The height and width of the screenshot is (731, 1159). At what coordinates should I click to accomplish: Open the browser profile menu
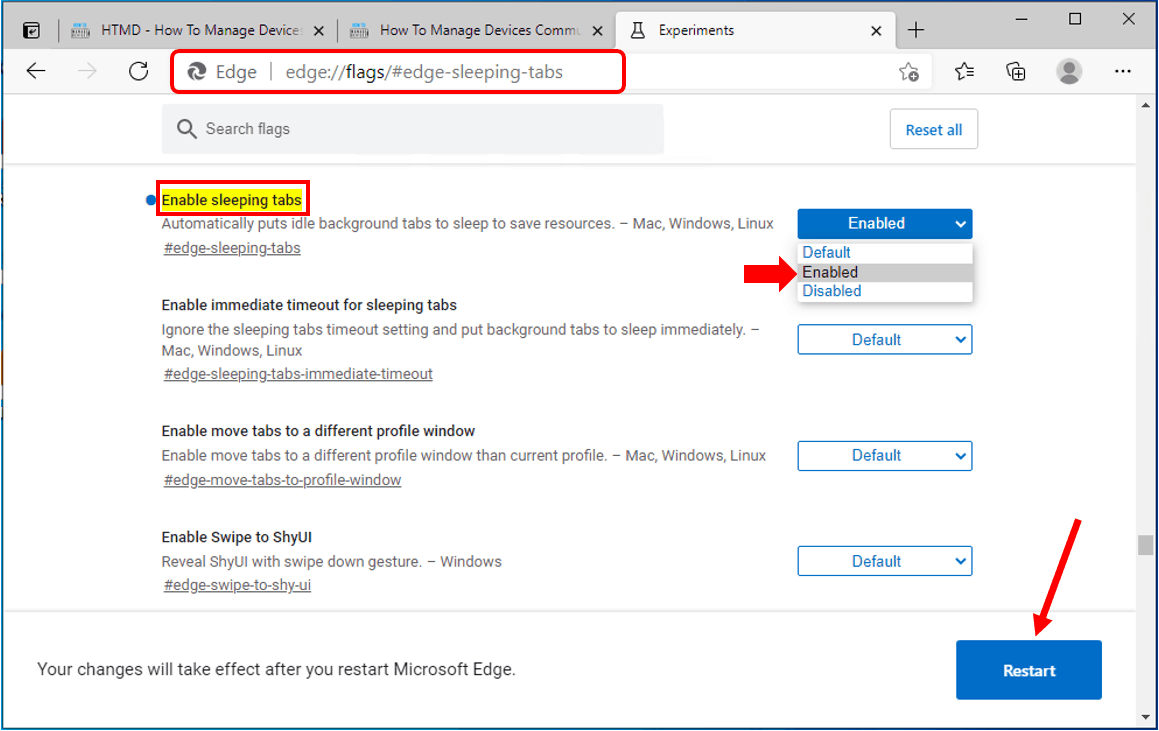(1069, 71)
